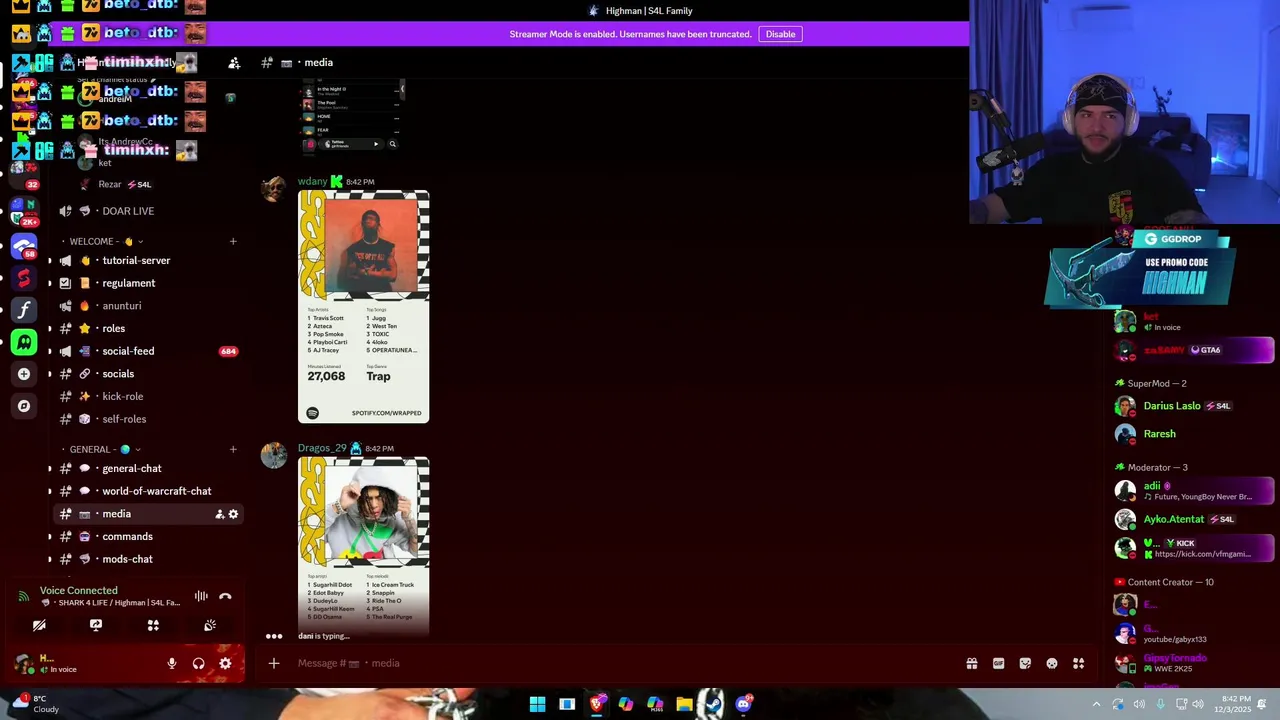Open activities icon in the voice panel

point(153,625)
